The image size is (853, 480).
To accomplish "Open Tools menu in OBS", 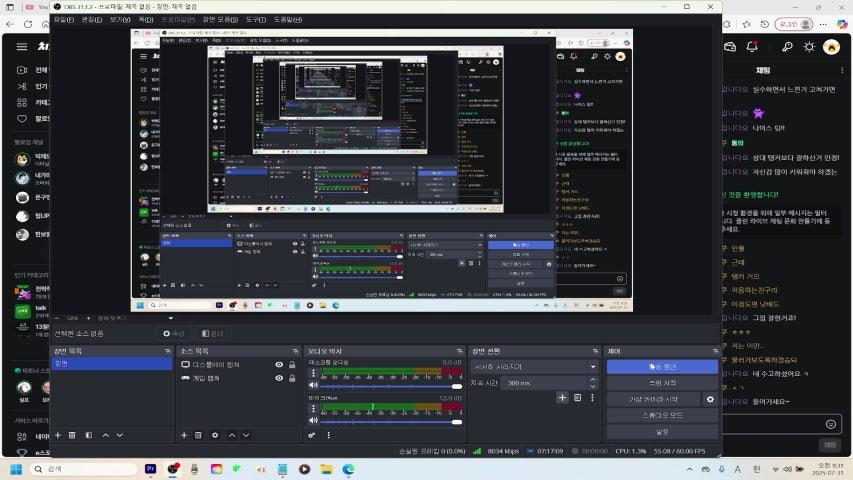I will [x=256, y=20].
